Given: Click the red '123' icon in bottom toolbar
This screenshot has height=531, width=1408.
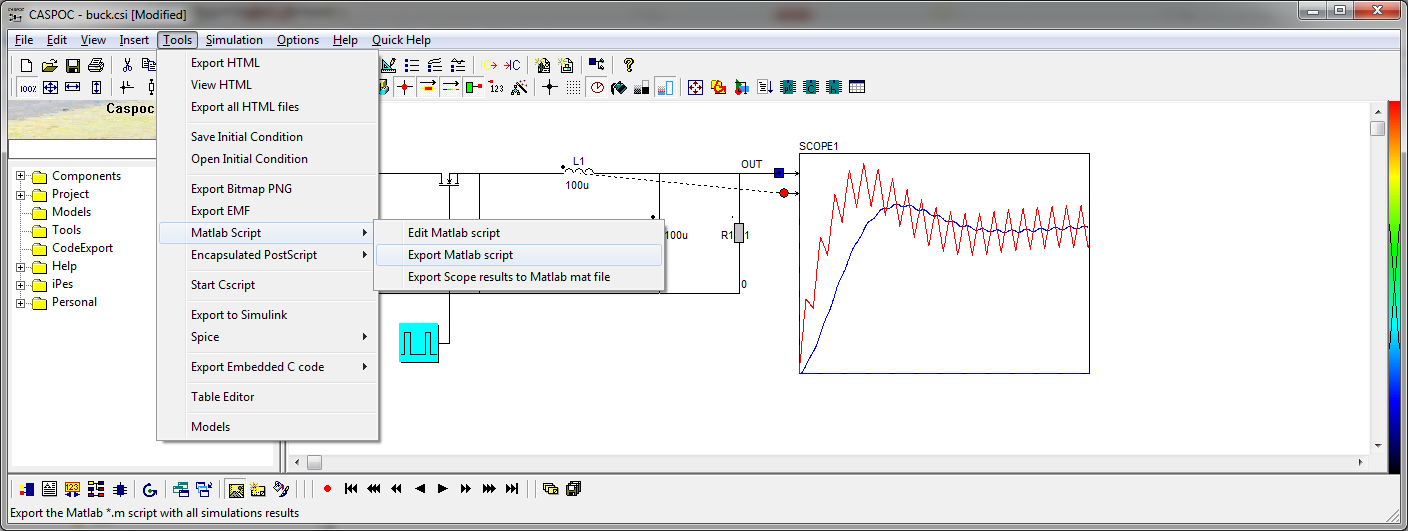Looking at the screenshot, I should tap(72, 490).
